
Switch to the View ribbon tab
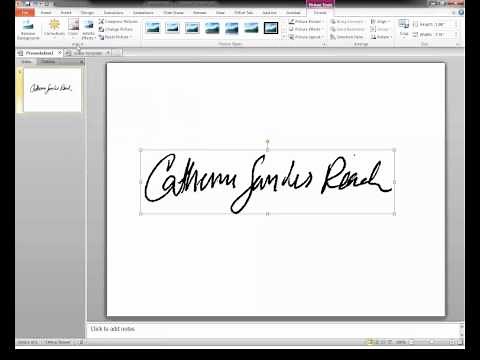(x=220, y=13)
